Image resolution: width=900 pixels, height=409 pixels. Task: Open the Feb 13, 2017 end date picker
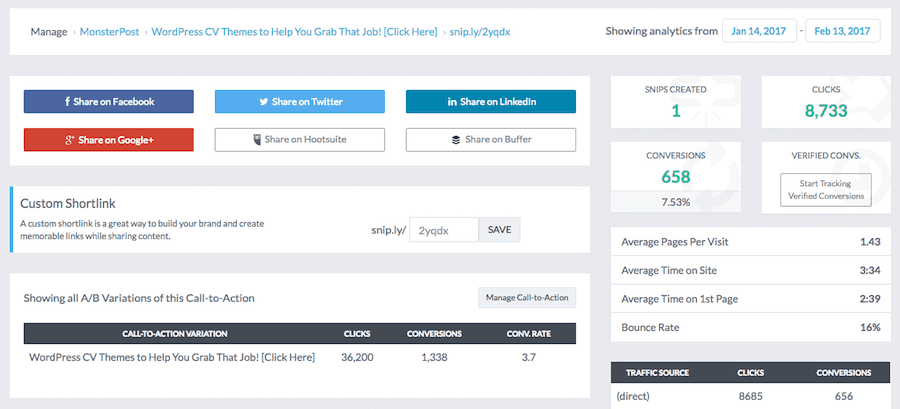click(x=841, y=31)
